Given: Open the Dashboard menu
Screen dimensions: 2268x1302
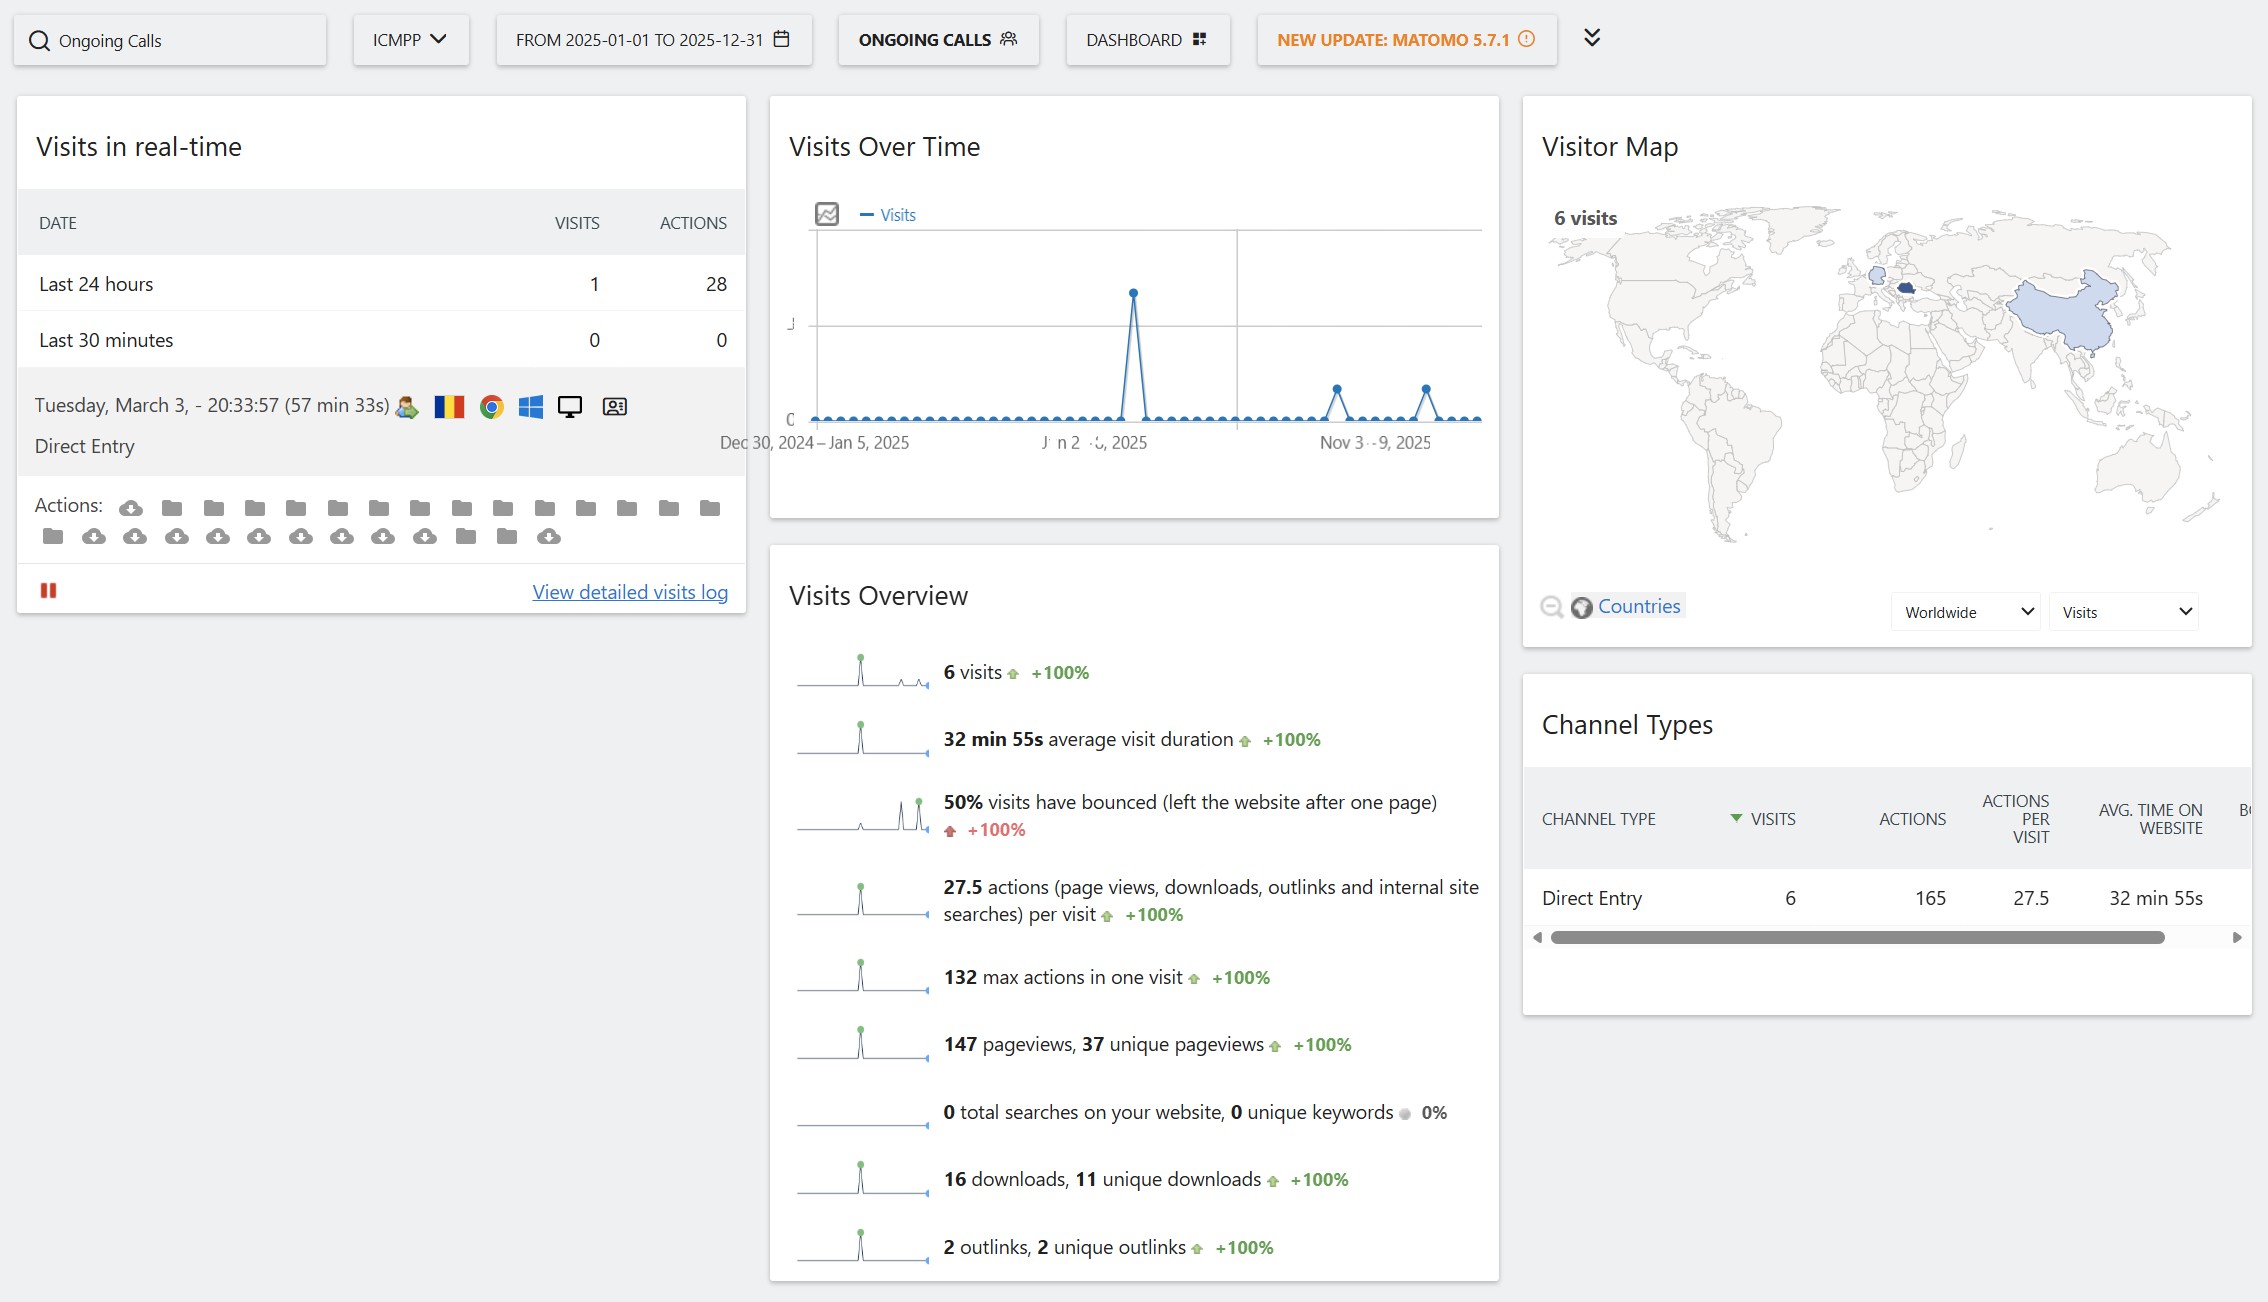Looking at the screenshot, I should (x=1146, y=40).
